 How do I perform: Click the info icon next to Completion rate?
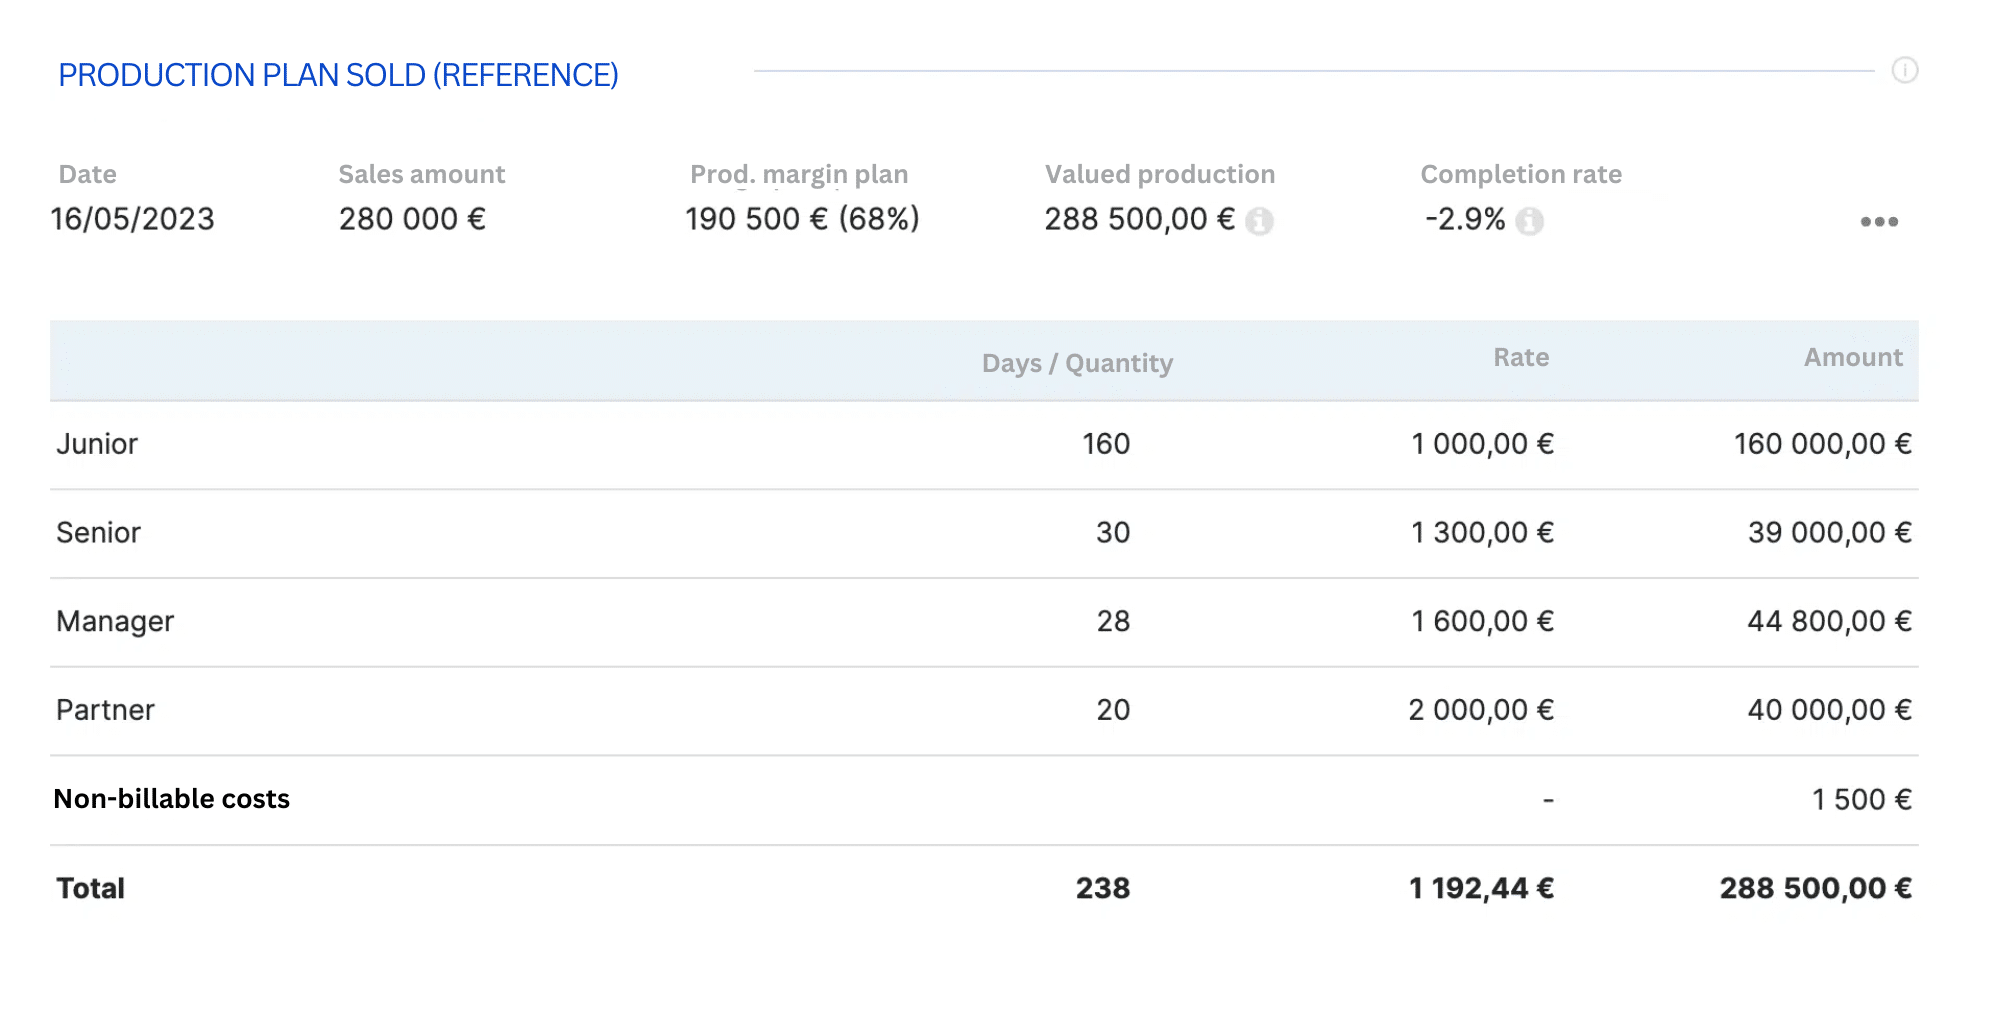[x=1529, y=221]
